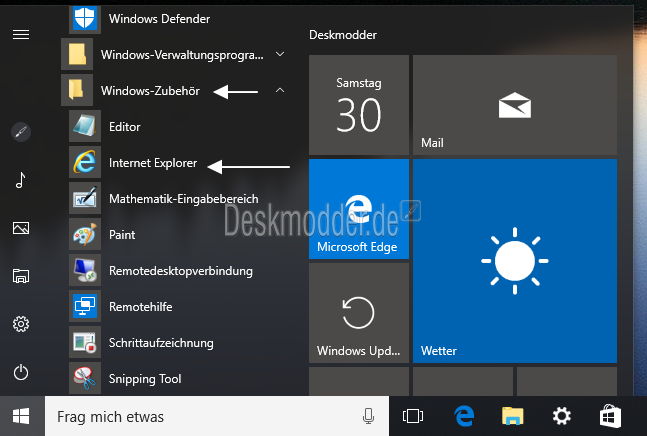Click the Power icon in Start sidebar

tap(21, 372)
